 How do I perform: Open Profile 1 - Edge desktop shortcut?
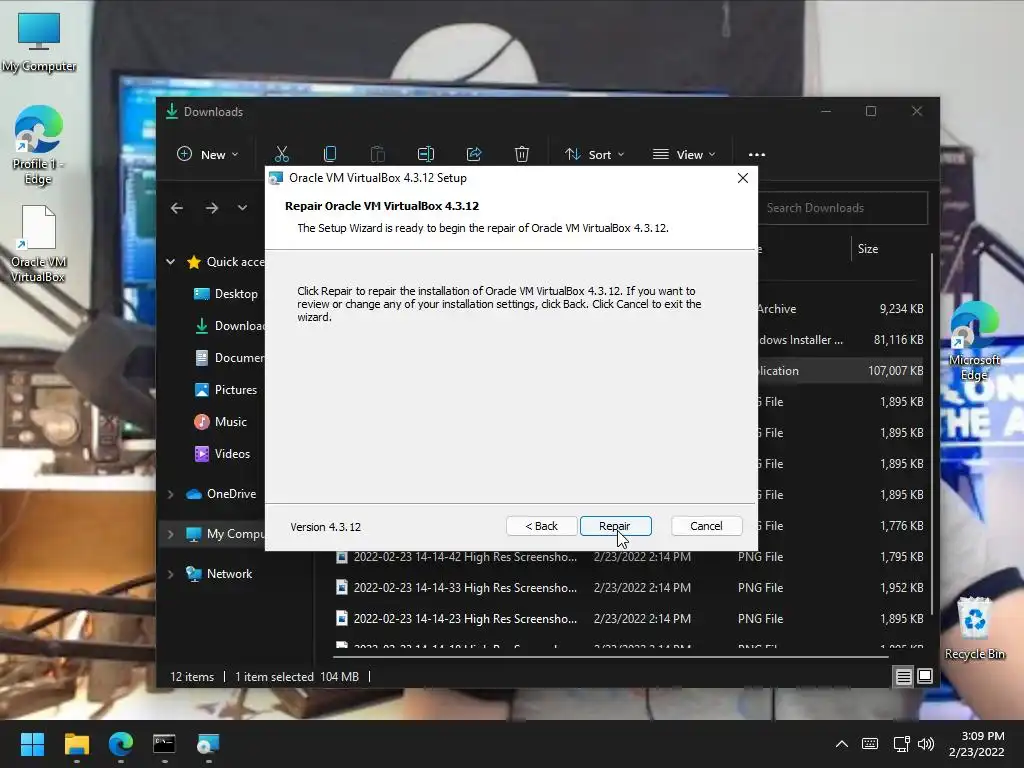click(39, 145)
